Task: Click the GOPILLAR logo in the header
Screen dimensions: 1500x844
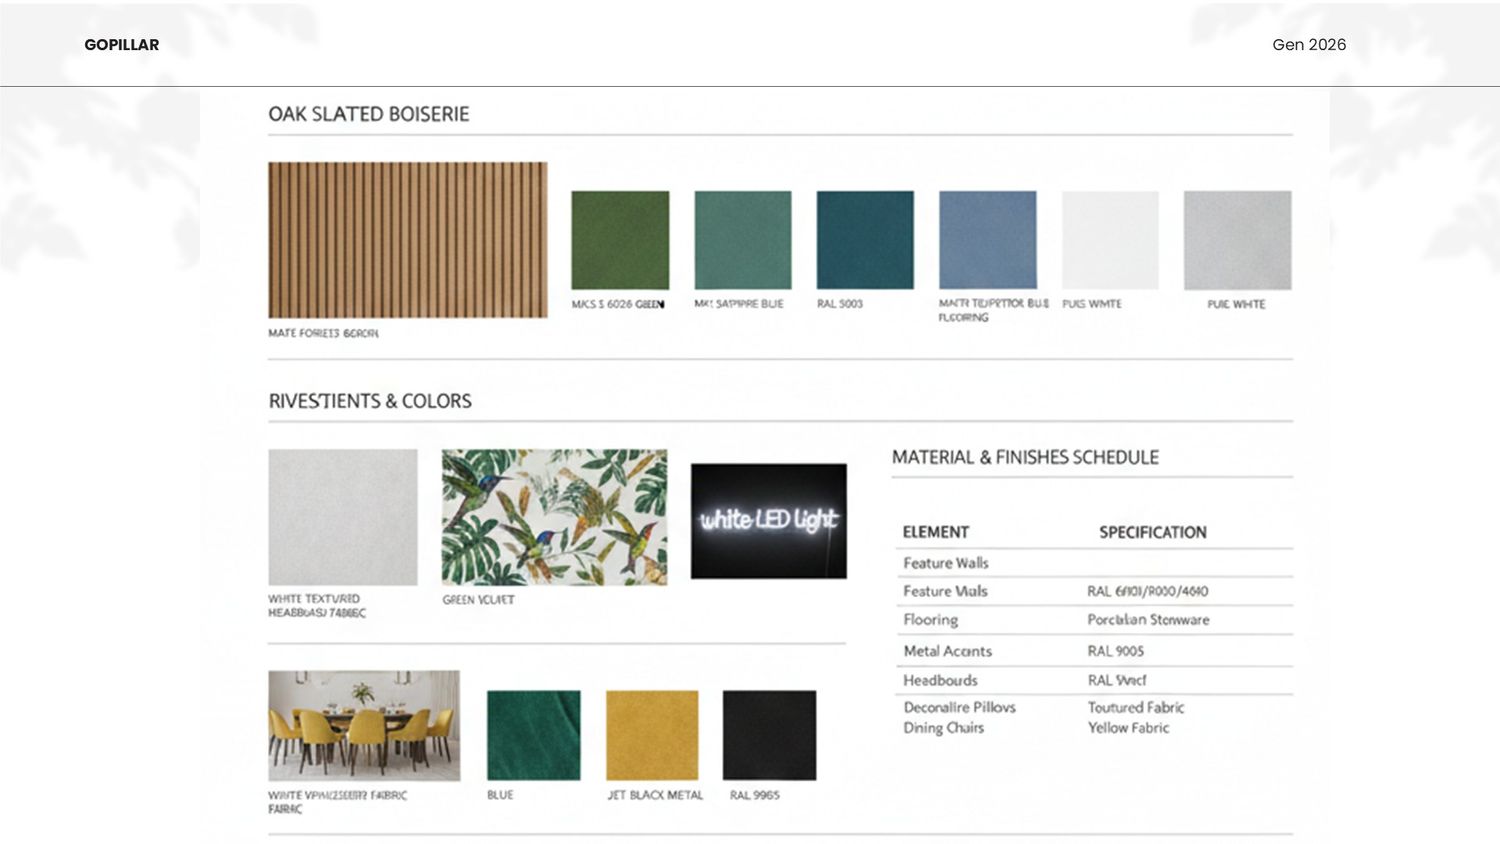Action: [x=121, y=45]
